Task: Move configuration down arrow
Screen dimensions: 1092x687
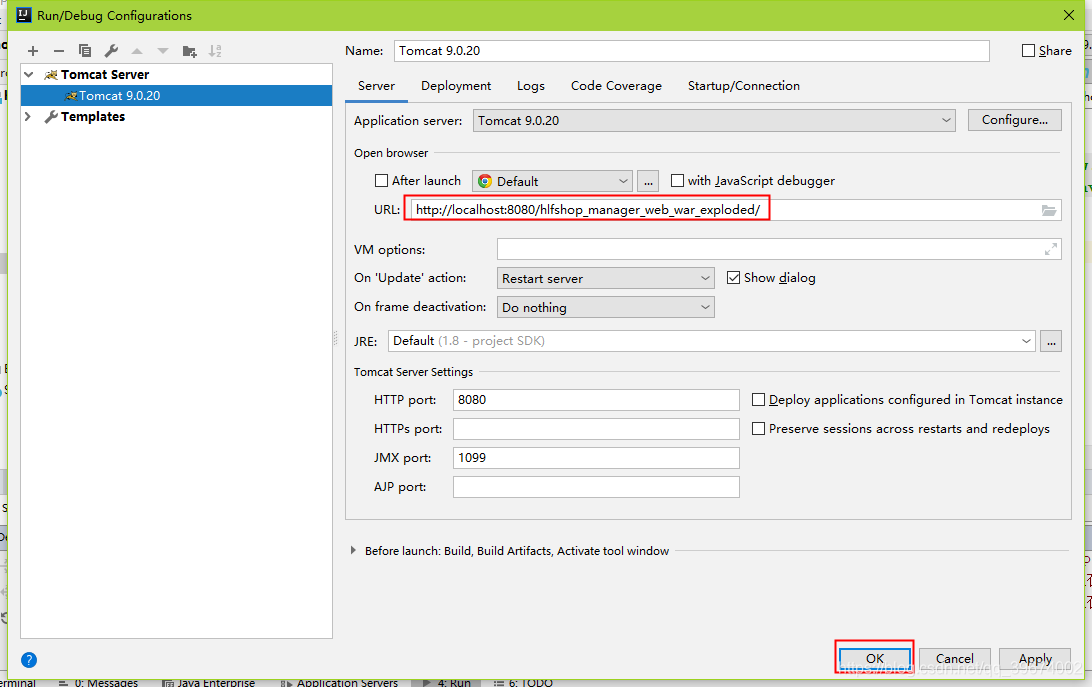Action: tap(163, 51)
